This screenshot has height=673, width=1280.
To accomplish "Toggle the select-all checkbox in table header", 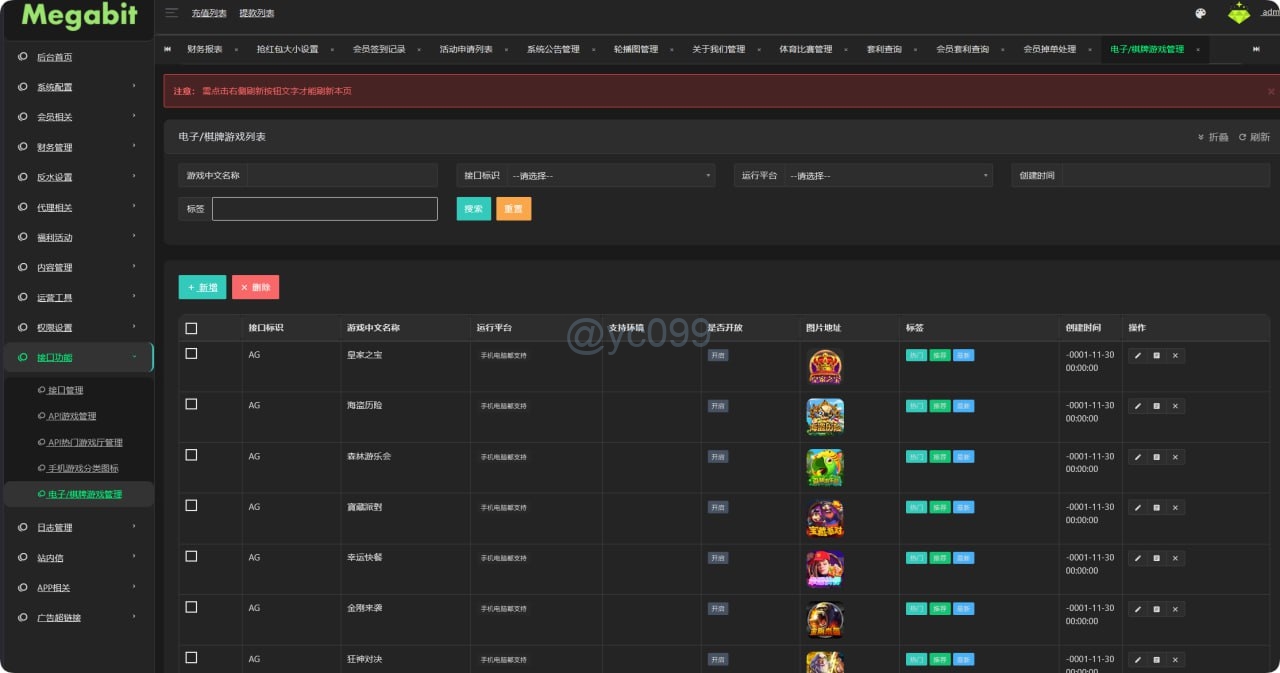I will point(191,328).
